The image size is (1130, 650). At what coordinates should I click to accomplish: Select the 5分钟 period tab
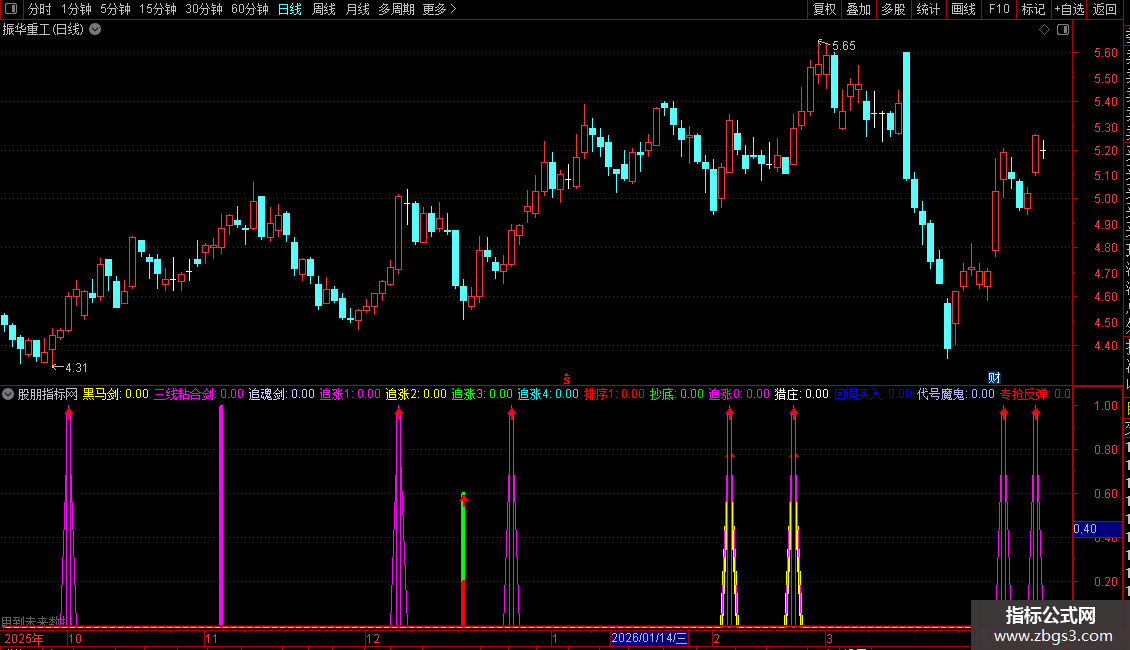point(115,9)
